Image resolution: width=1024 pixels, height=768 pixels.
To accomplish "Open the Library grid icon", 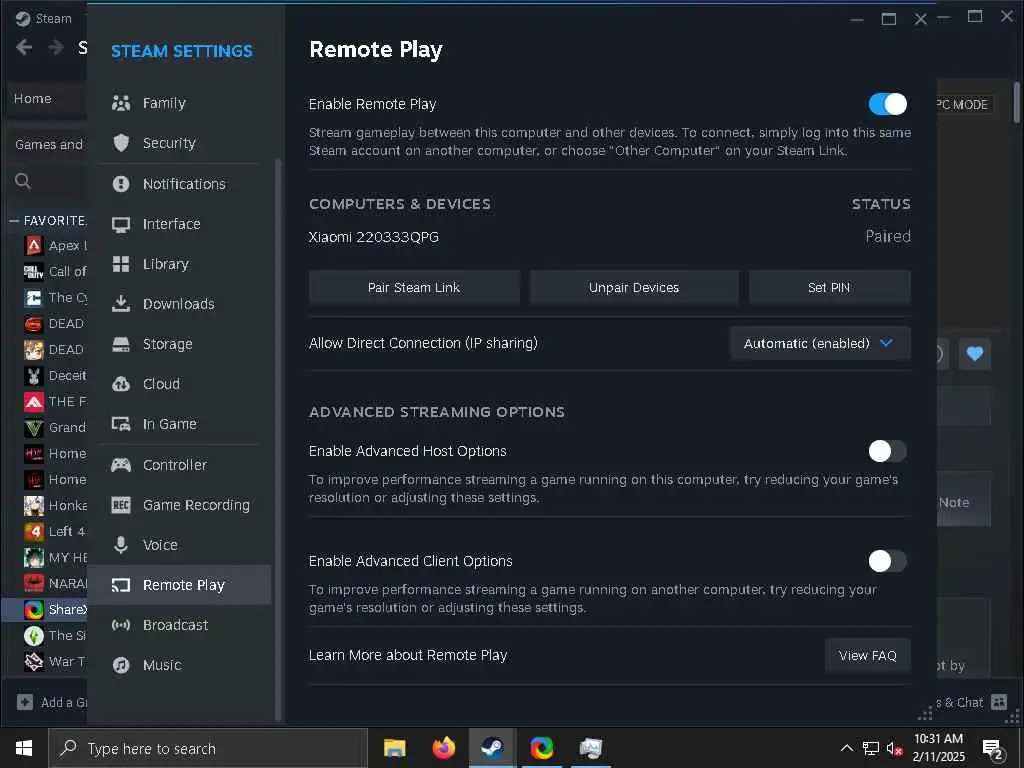I will pos(121,264).
